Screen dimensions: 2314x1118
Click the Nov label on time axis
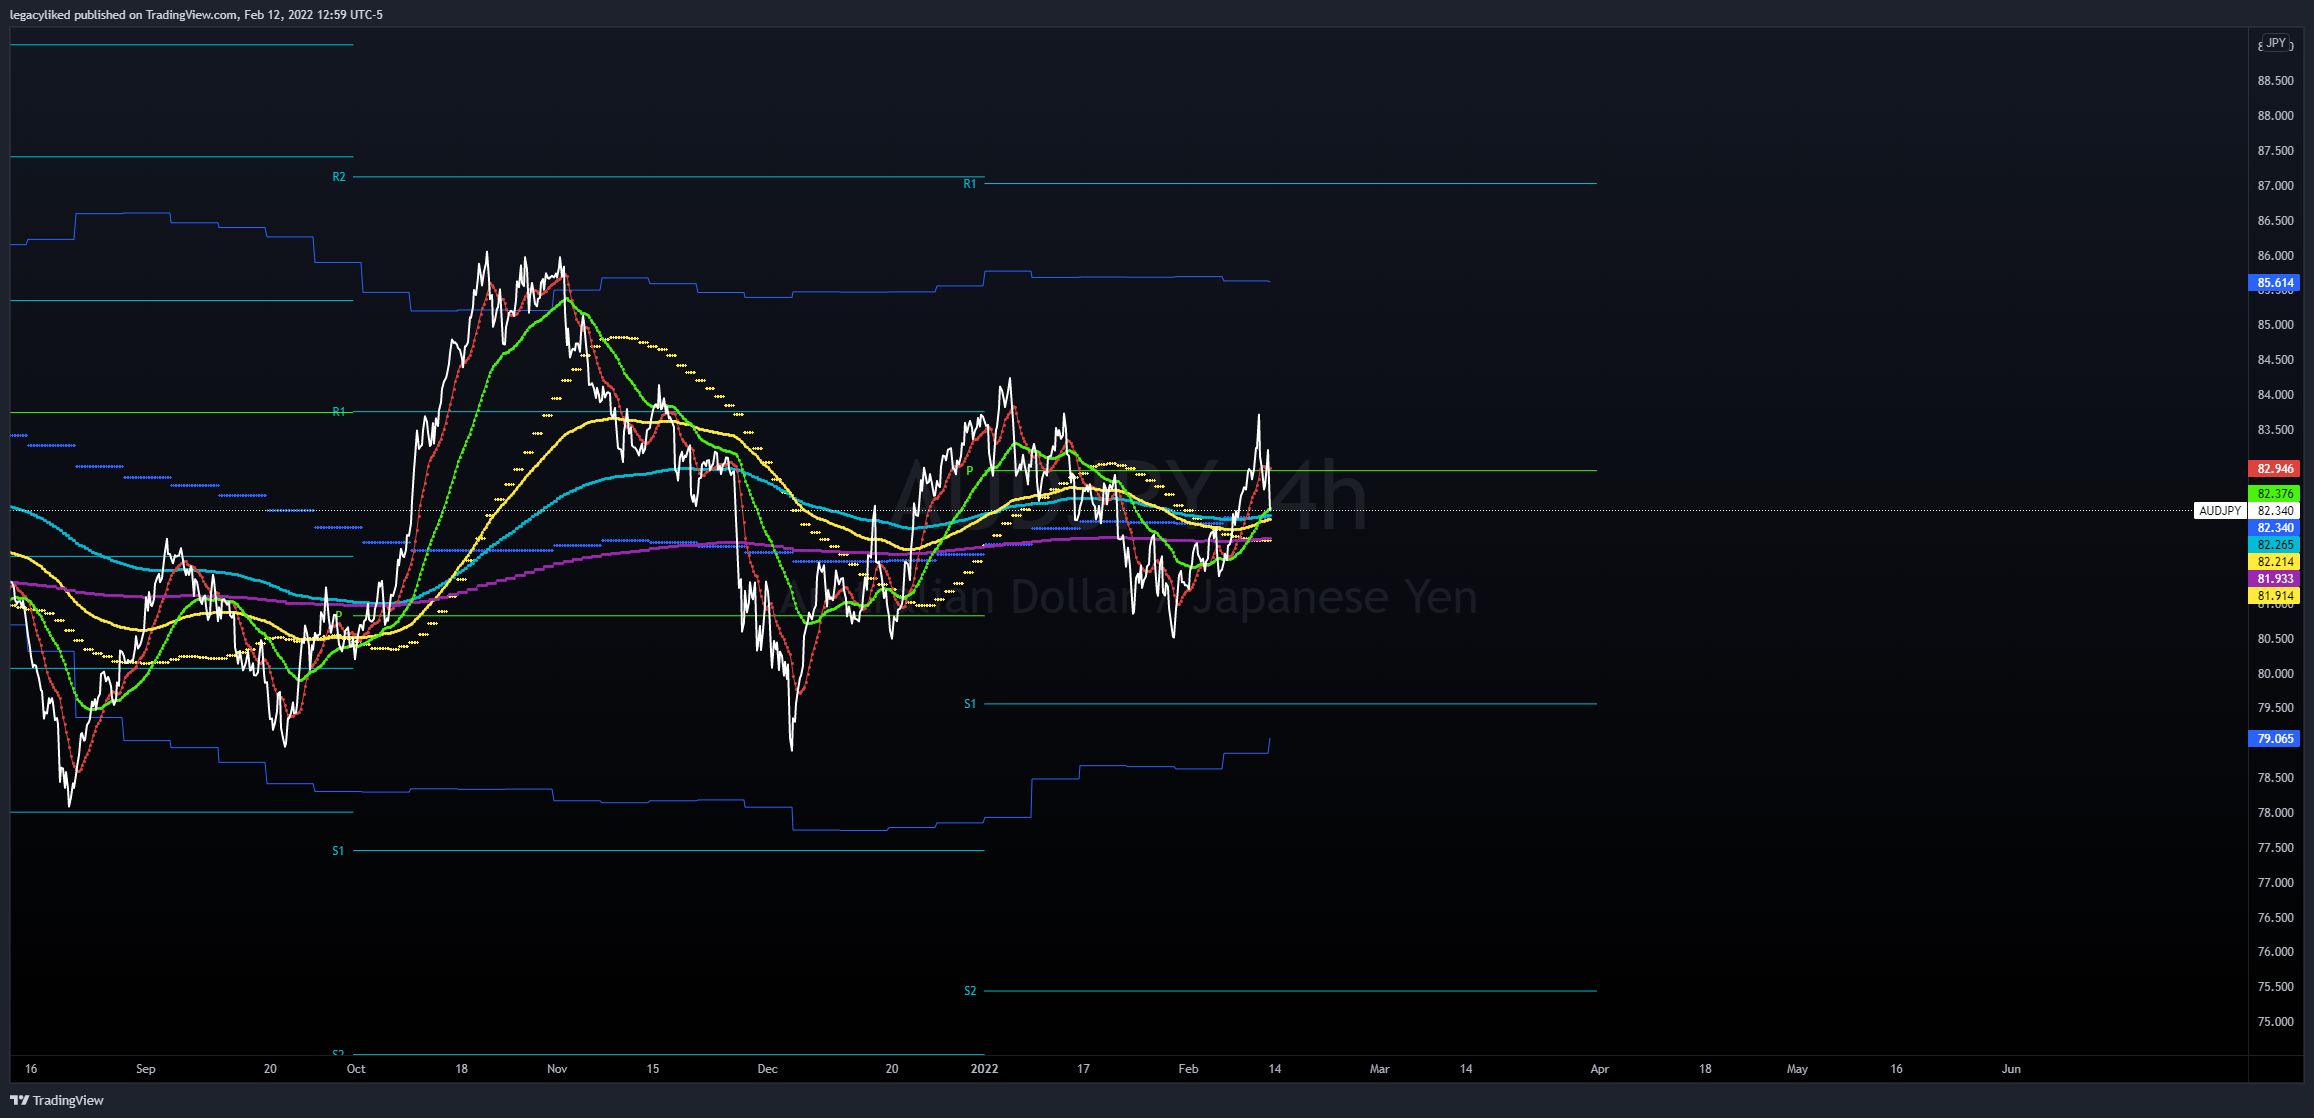click(x=557, y=1069)
